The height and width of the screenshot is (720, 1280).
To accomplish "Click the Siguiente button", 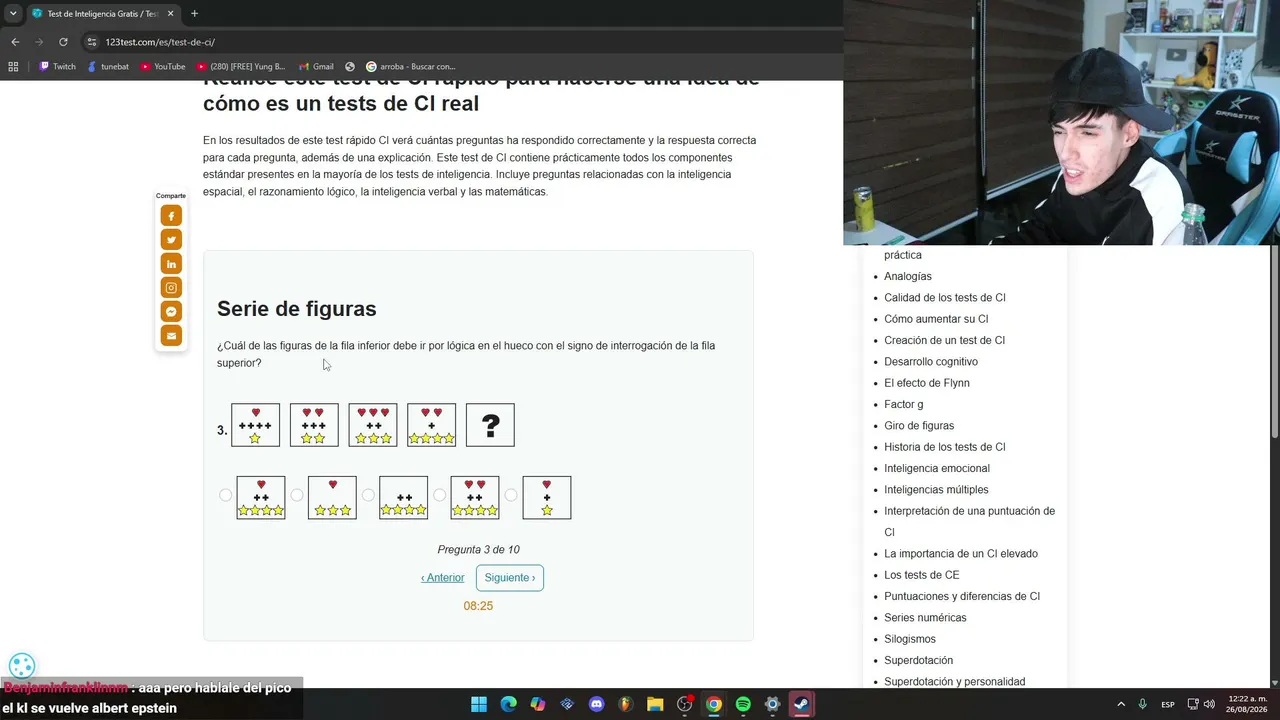I will pyautogui.click(x=510, y=578).
